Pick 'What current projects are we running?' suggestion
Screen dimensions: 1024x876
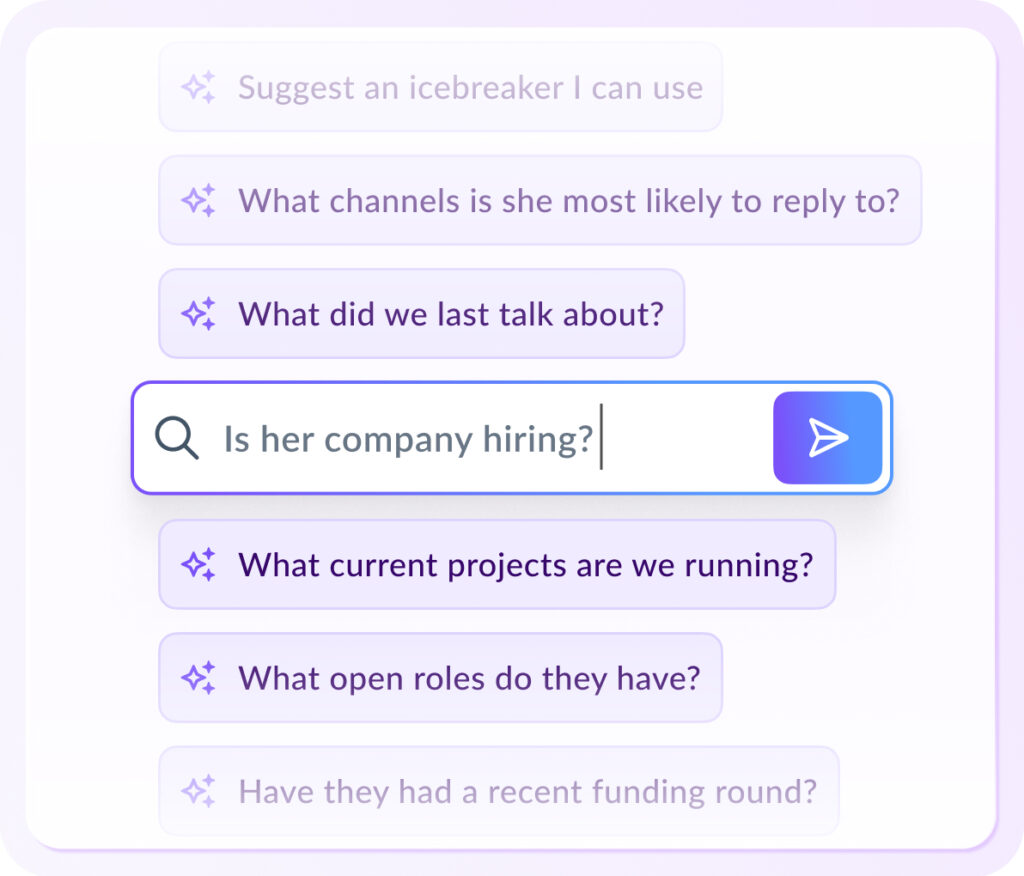tap(497, 564)
